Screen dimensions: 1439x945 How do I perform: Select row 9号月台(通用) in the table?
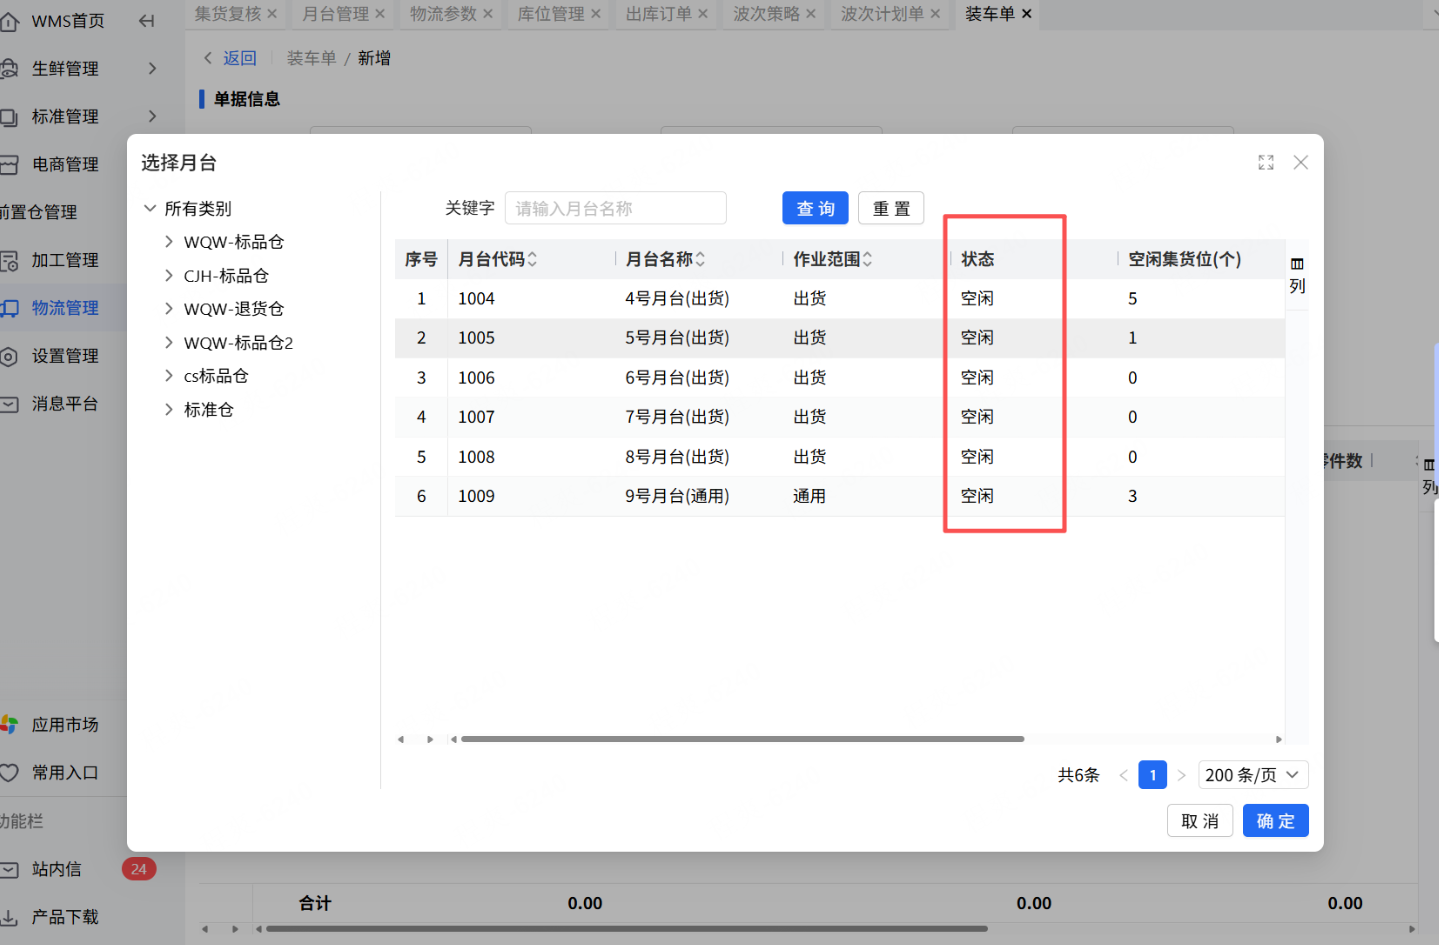point(840,496)
